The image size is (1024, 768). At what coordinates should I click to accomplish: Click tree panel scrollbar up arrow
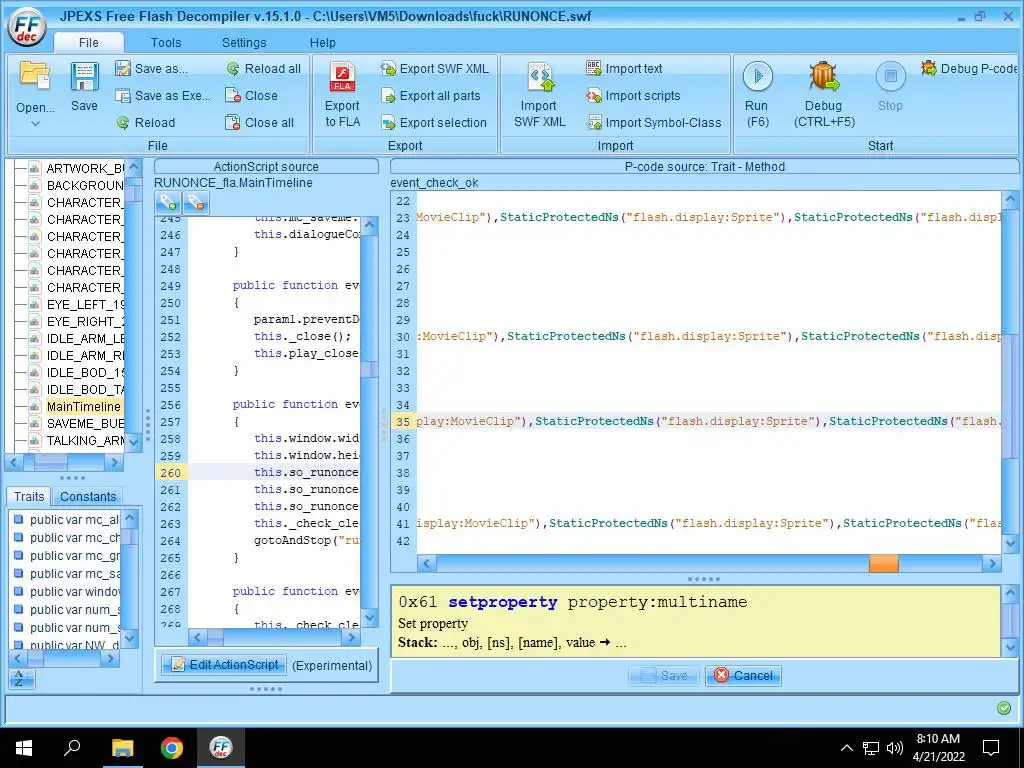click(134, 168)
